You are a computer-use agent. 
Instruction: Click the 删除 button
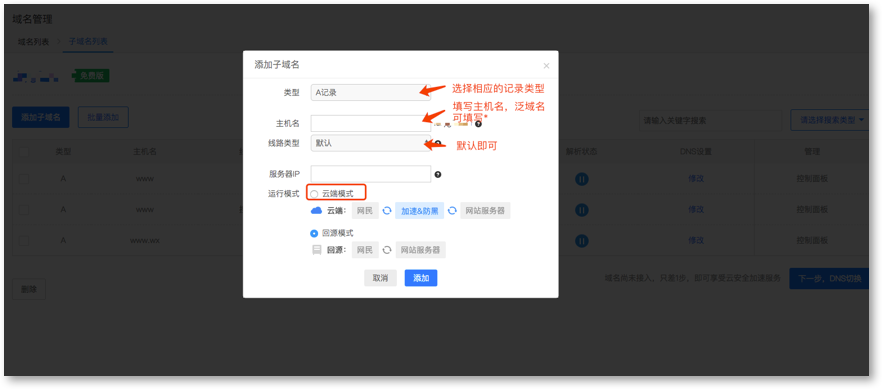pos(29,290)
